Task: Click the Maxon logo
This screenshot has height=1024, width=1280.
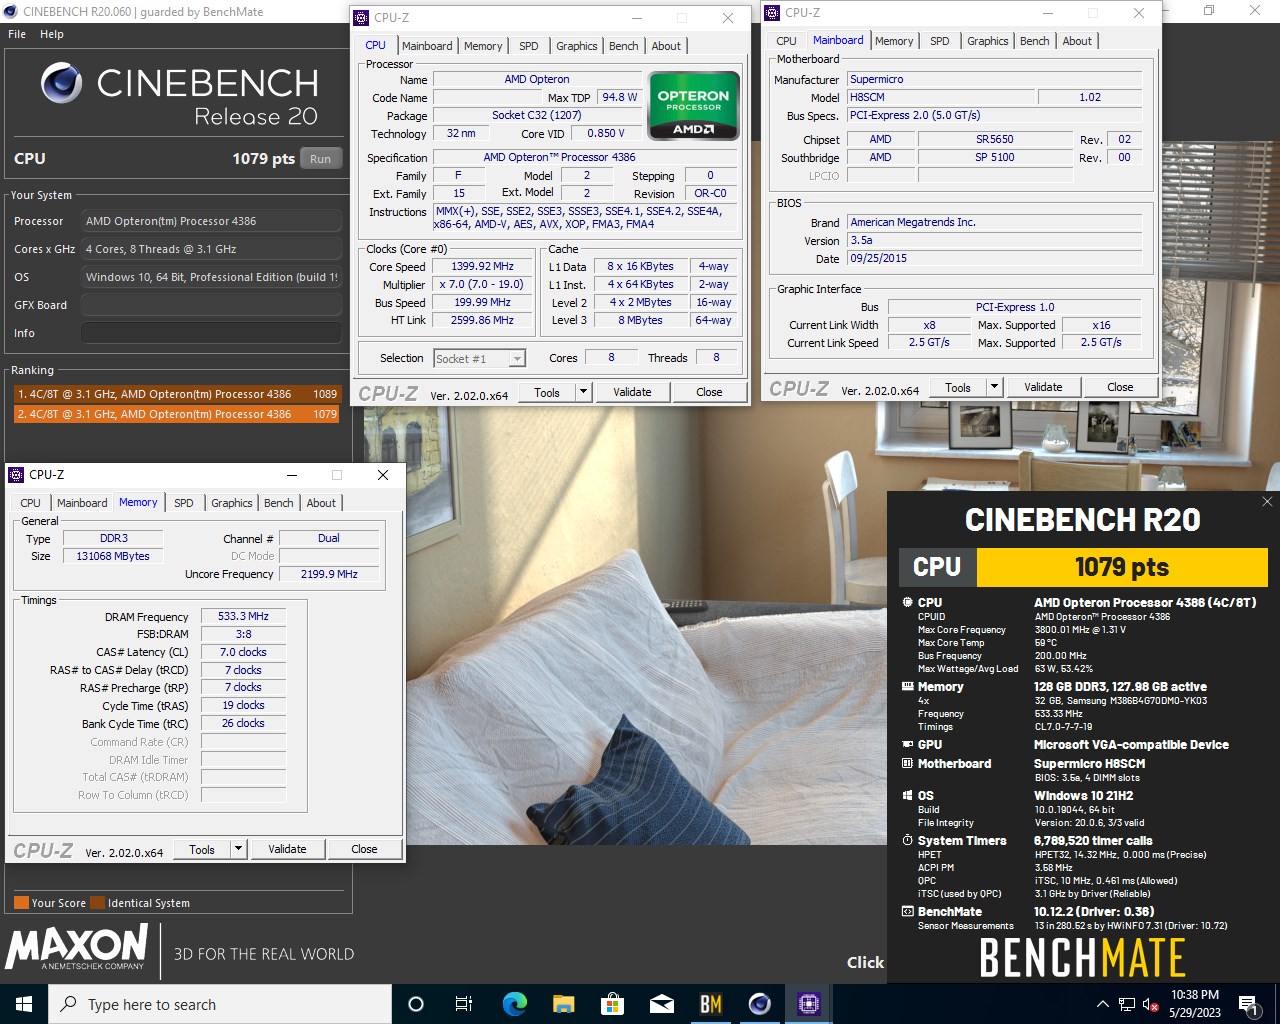Action: coord(77,947)
